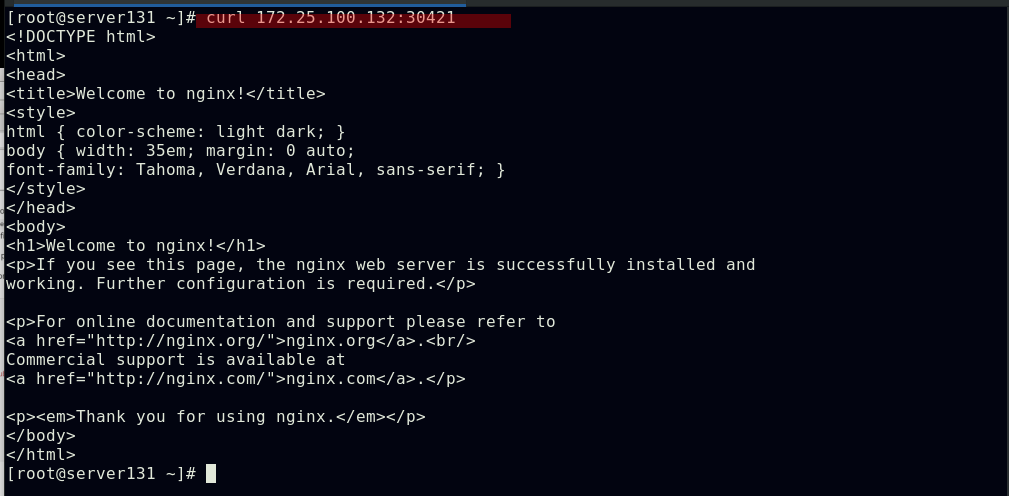Click the <!DOCTYPE html> line

(80, 37)
